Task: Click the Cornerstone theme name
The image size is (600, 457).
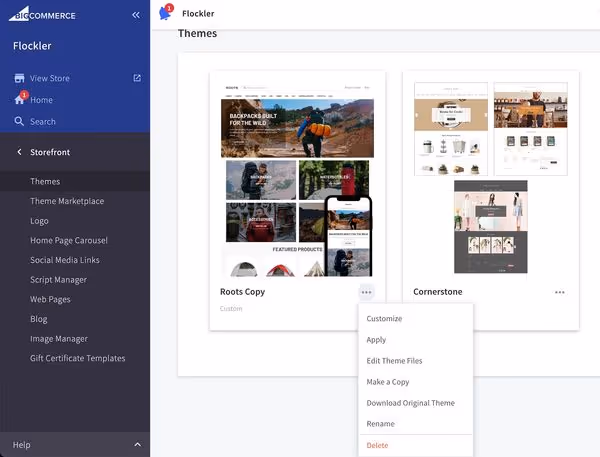Action: coord(438,292)
